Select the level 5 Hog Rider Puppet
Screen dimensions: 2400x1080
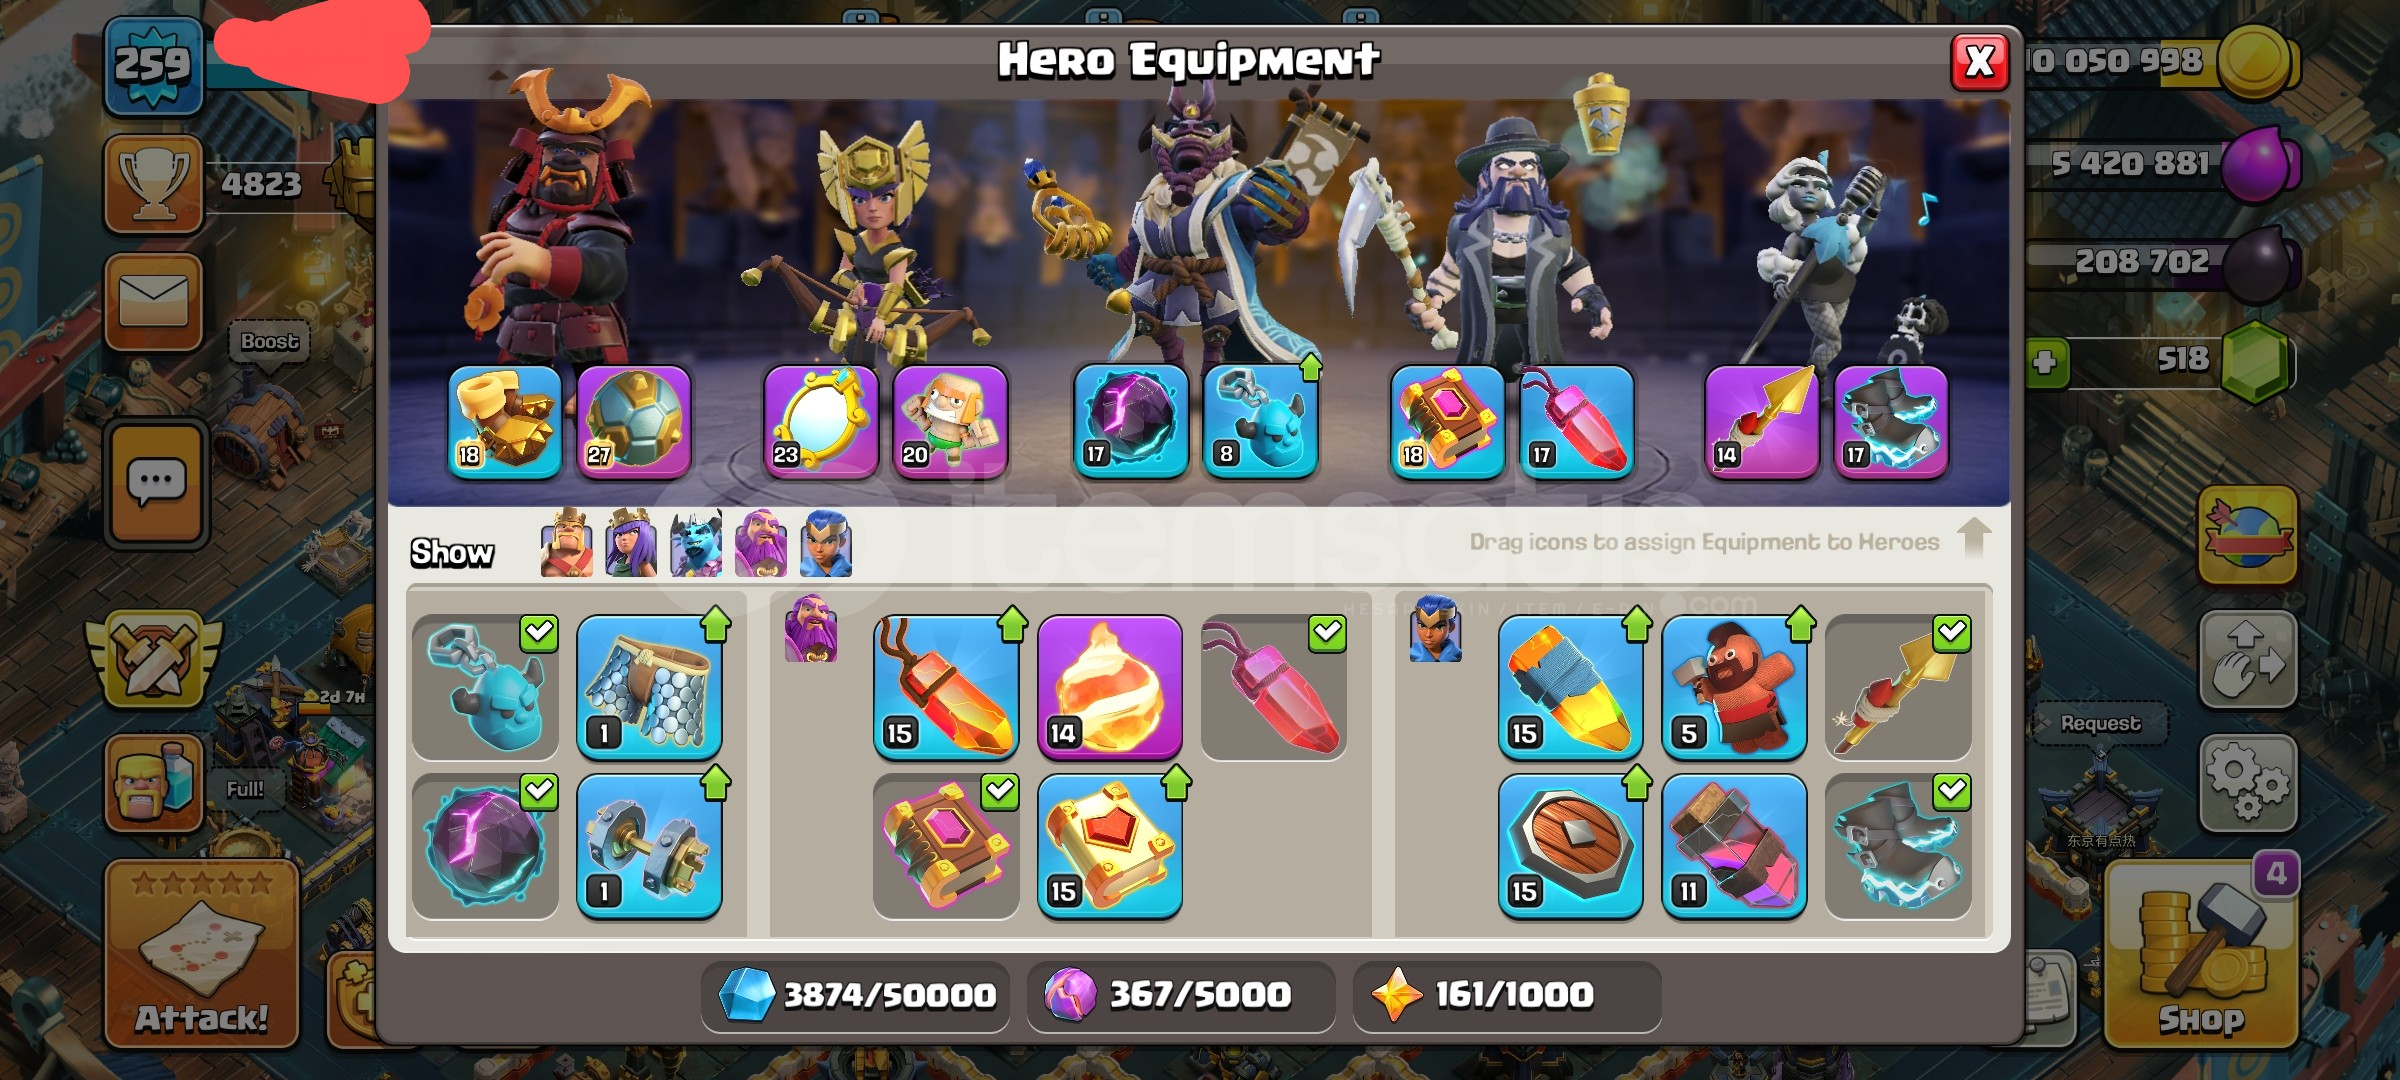pyautogui.click(x=1734, y=687)
